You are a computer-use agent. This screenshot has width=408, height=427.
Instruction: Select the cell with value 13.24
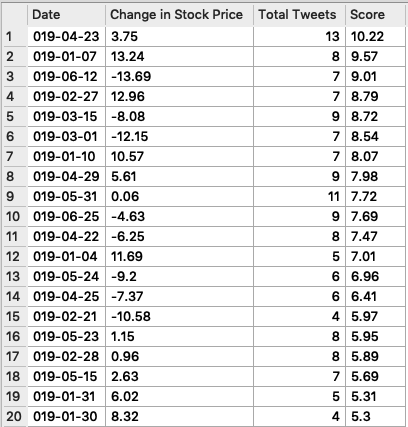(179, 57)
